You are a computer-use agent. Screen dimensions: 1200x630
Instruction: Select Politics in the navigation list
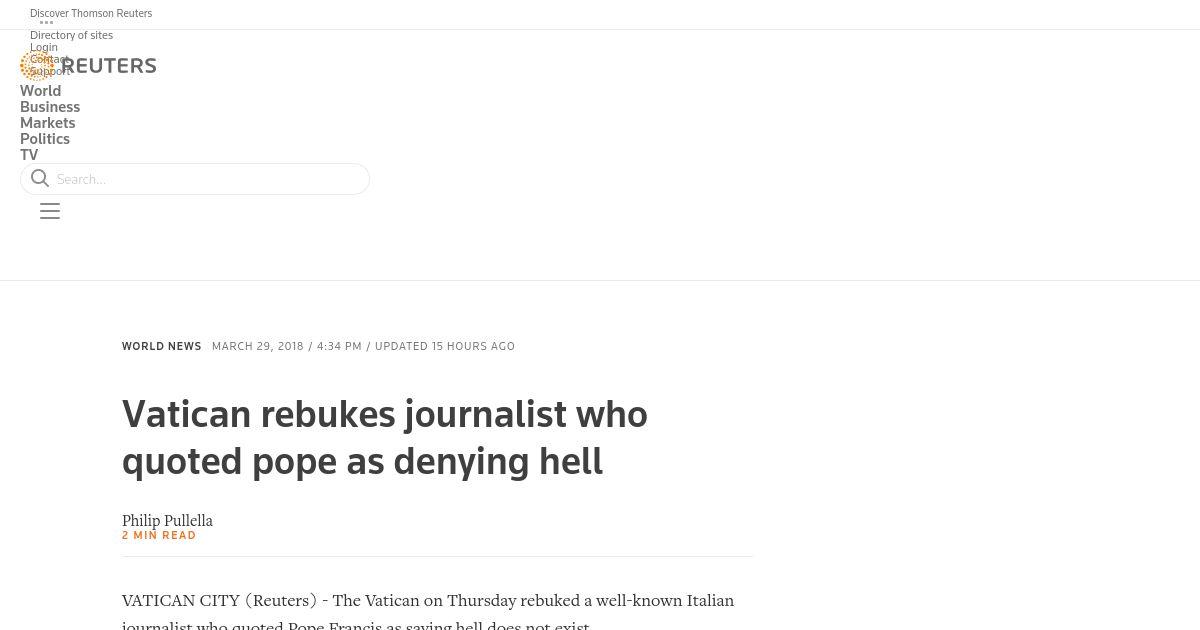pyautogui.click(x=45, y=139)
